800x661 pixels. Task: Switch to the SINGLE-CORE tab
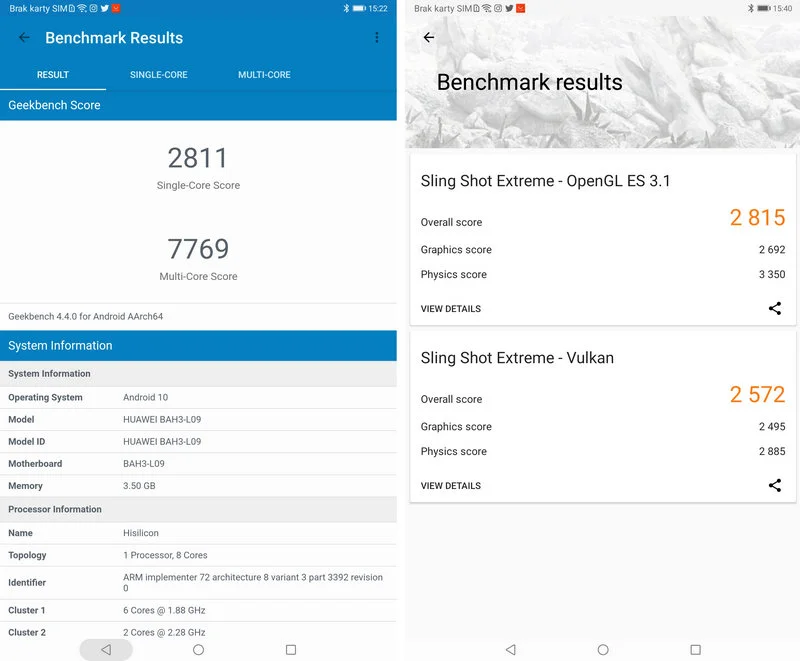(x=159, y=74)
